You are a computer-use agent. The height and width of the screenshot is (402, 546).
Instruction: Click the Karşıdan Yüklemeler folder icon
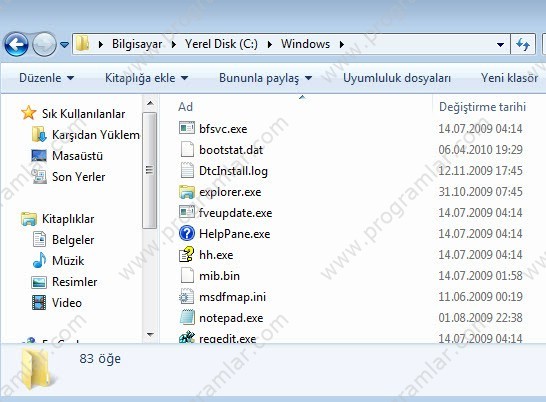click(39, 134)
